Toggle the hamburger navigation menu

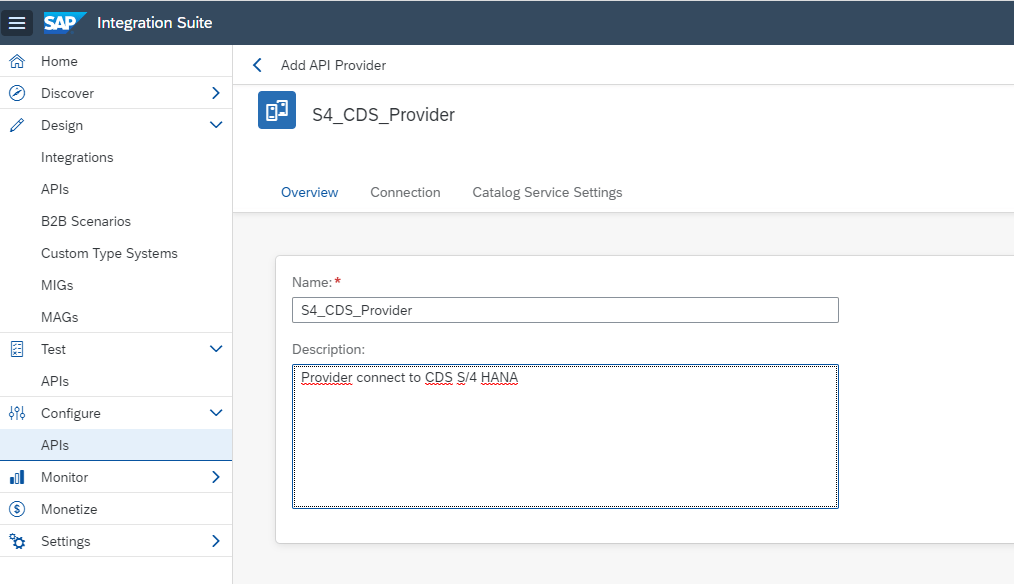[x=17, y=22]
